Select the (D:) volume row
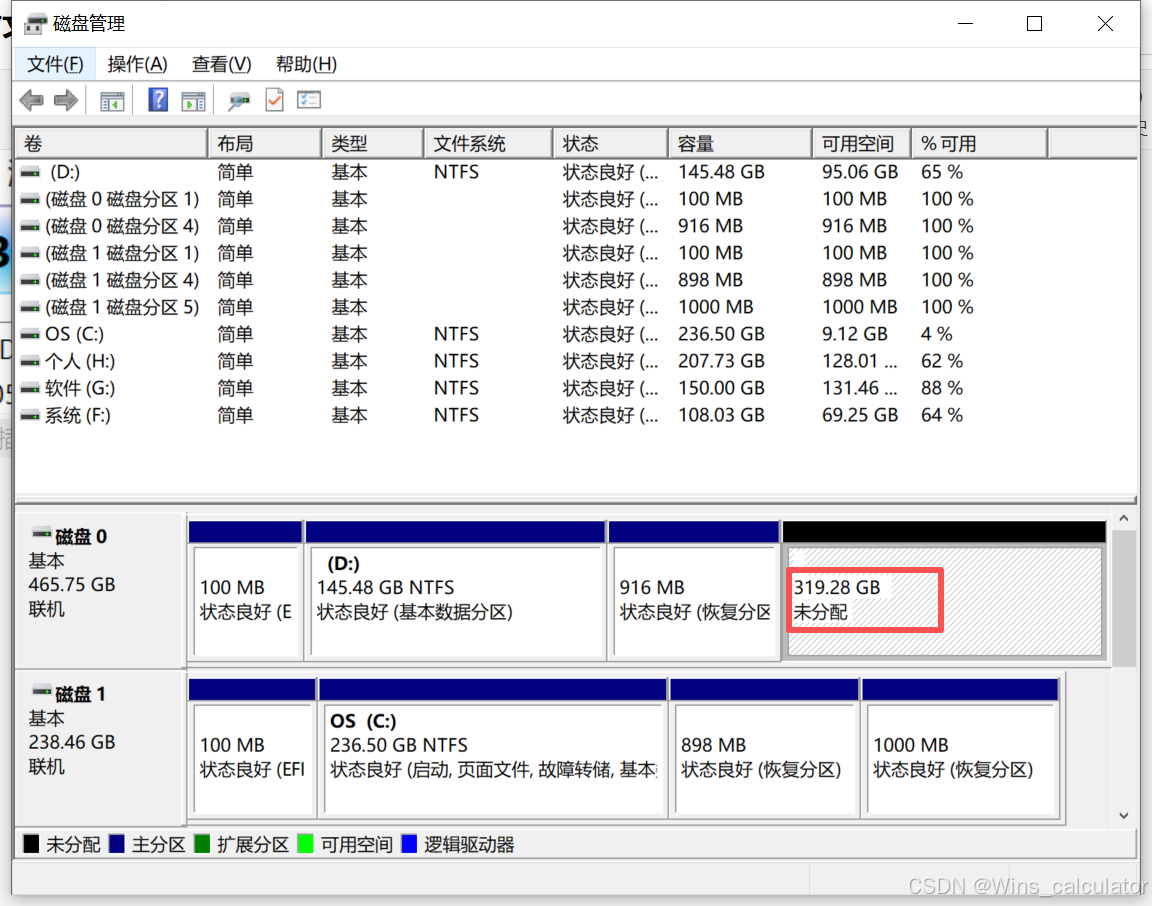1152x906 pixels. 576,172
